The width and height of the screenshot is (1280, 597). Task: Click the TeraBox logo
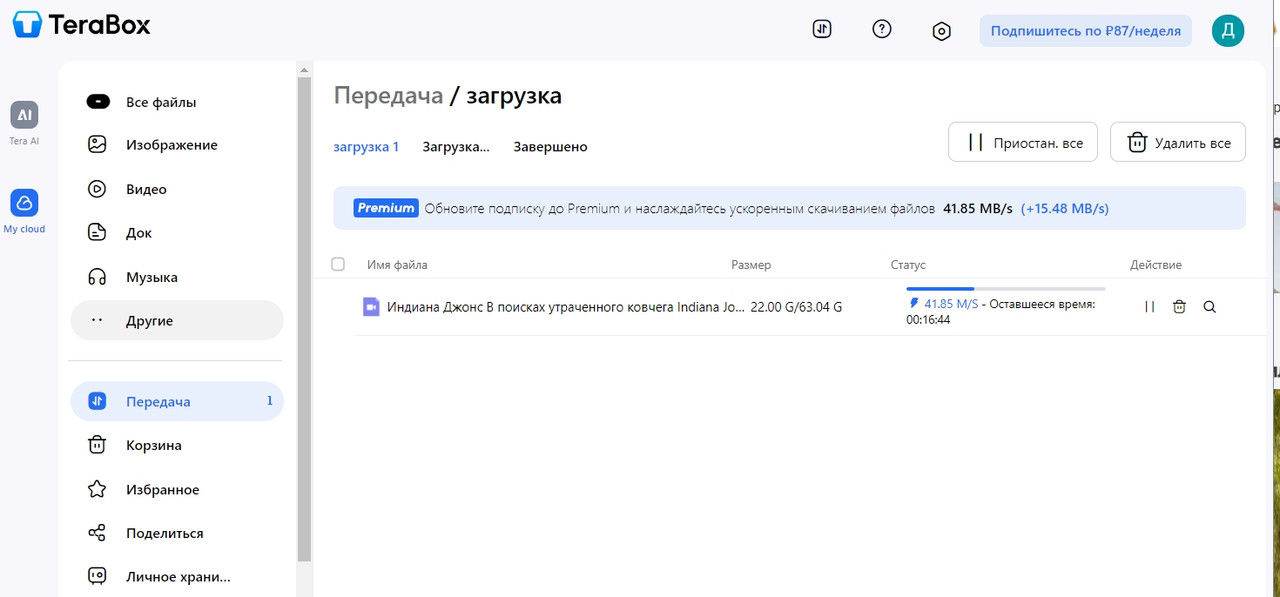tap(82, 24)
